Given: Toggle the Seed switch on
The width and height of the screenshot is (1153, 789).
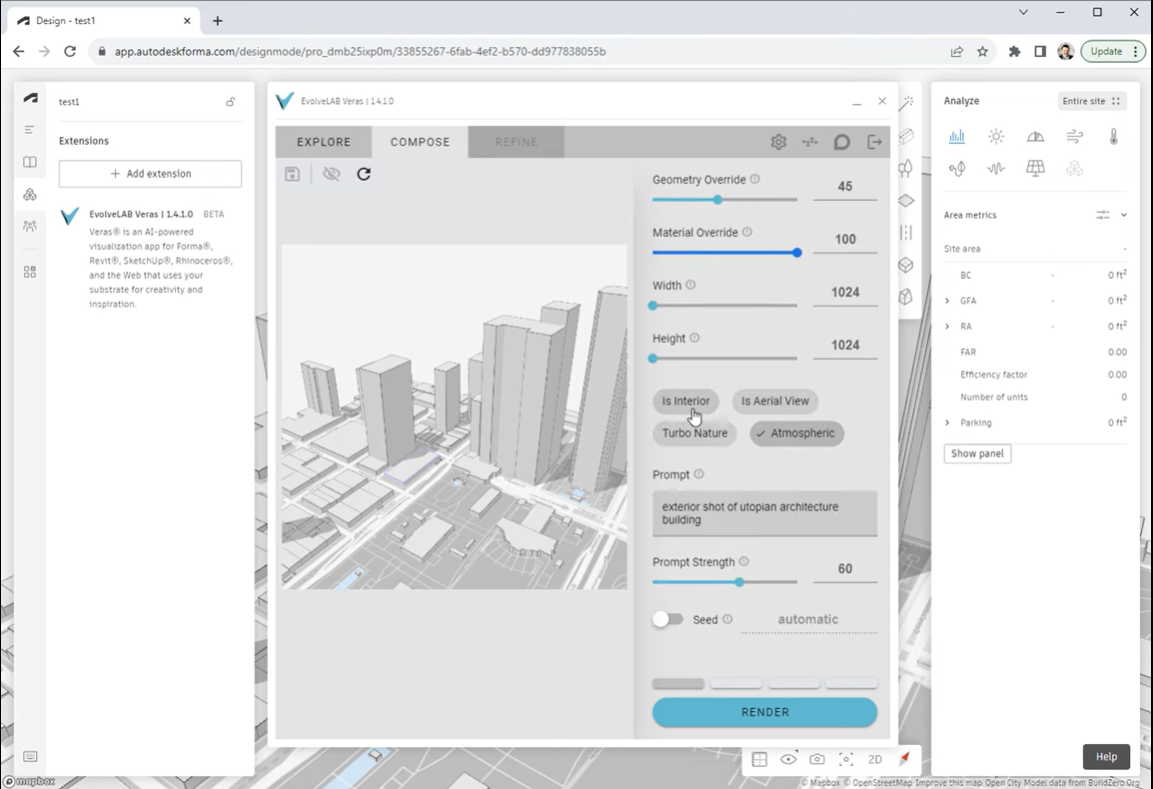Looking at the screenshot, I should point(667,619).
